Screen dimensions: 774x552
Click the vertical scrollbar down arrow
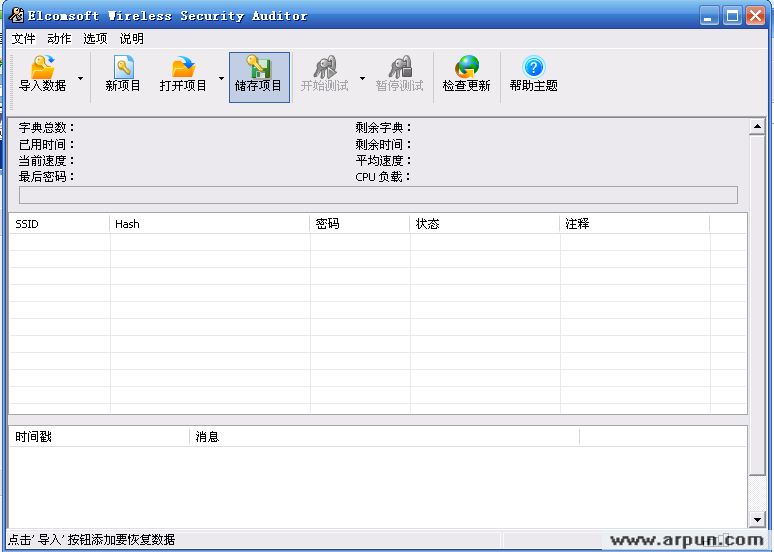pyautogui.click(x=757, y=519)
